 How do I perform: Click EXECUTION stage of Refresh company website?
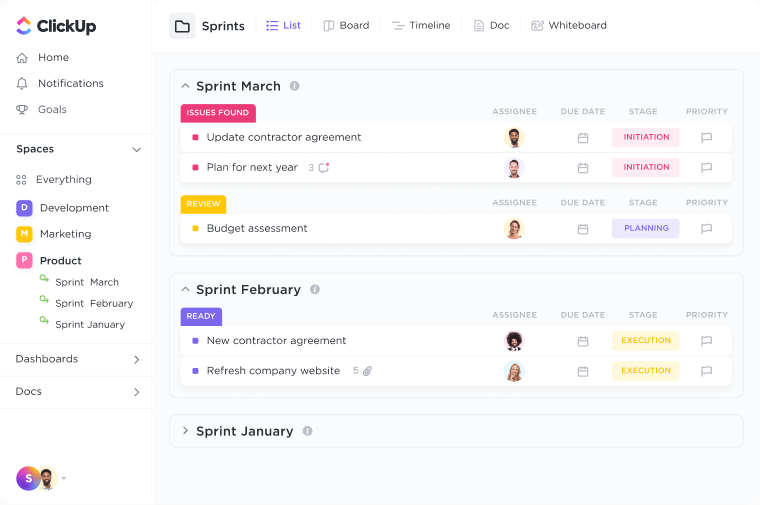tap(646, 371)
